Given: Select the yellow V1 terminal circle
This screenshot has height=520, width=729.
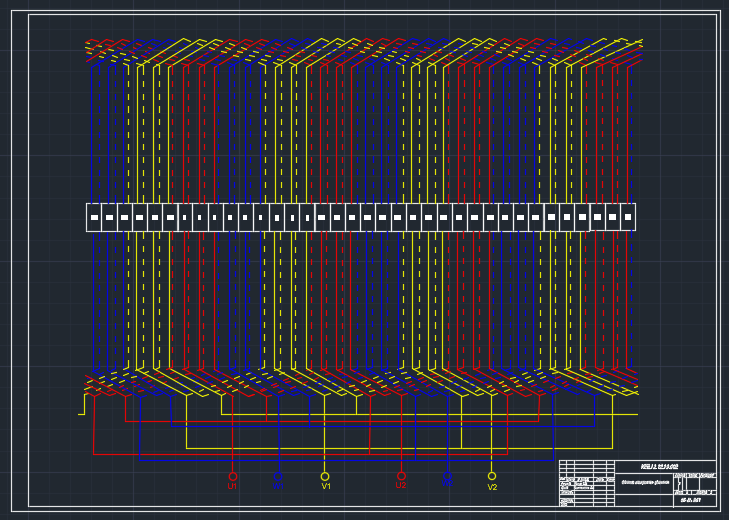Looking at the screenshot, I should click(x=325, y=476).
